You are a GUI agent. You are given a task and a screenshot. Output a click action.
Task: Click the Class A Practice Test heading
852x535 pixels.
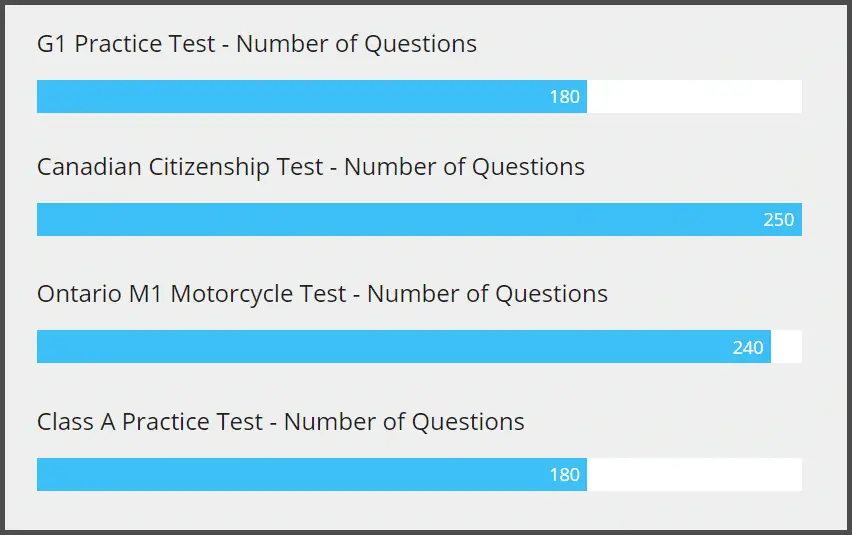point(280,422)
